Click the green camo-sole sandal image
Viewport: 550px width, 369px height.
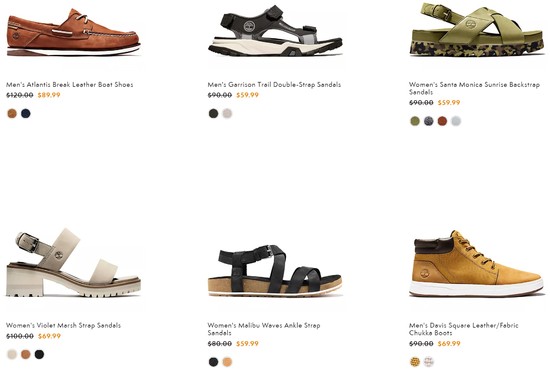point(476,29)
